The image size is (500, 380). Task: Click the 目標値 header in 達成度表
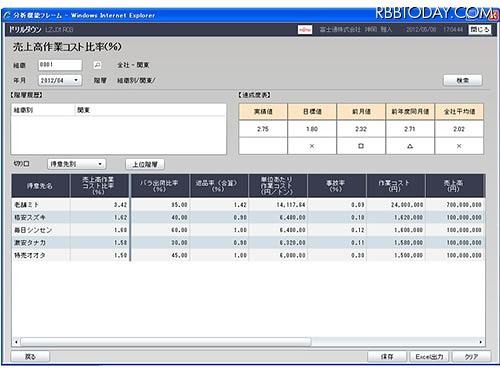312,112
